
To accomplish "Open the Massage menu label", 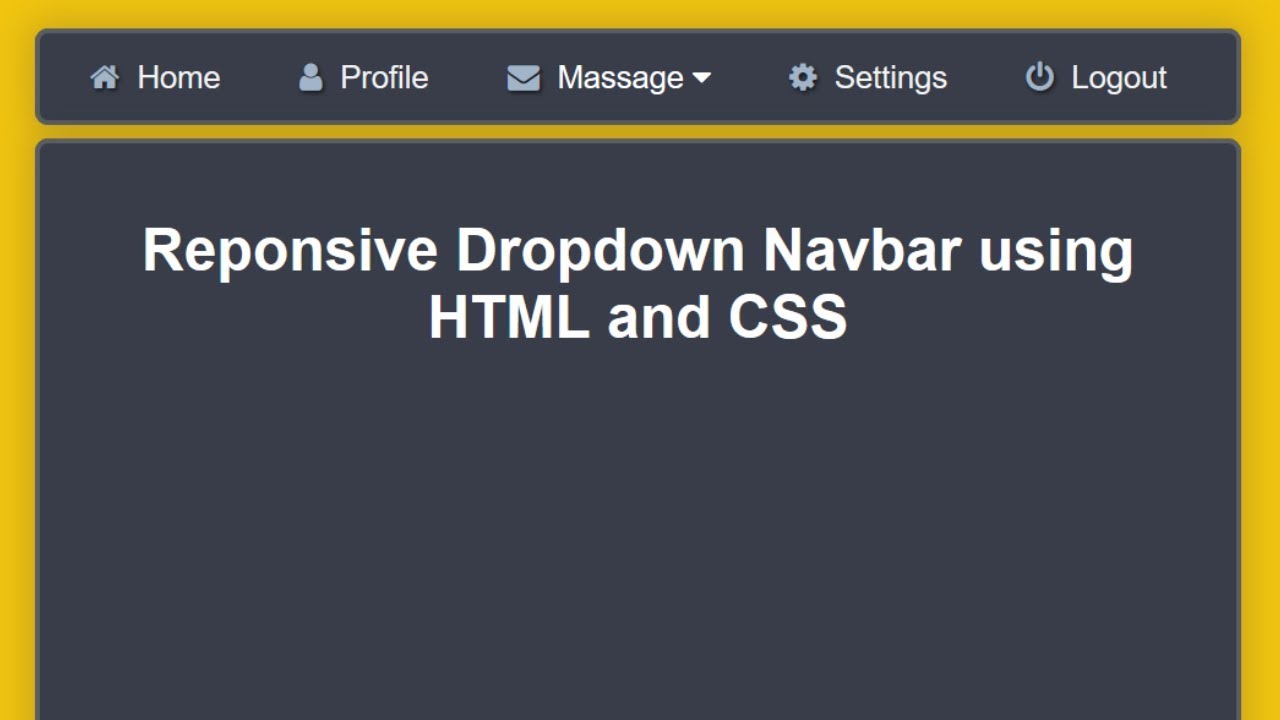I will click(x=620, y=77).
